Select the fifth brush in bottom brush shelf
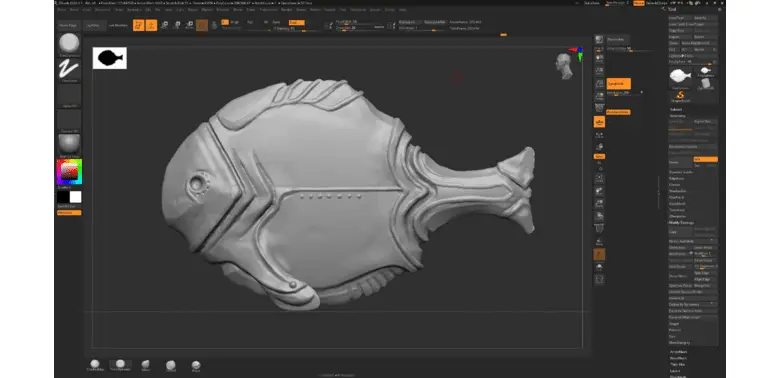This screenshot has height=378, width=780. click(196, 366)
